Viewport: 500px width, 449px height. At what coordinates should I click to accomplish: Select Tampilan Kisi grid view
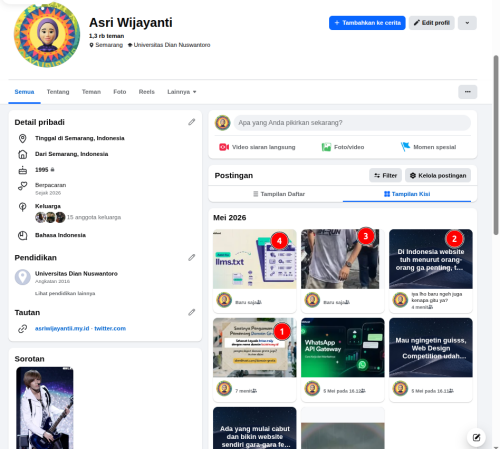point(407,194)
